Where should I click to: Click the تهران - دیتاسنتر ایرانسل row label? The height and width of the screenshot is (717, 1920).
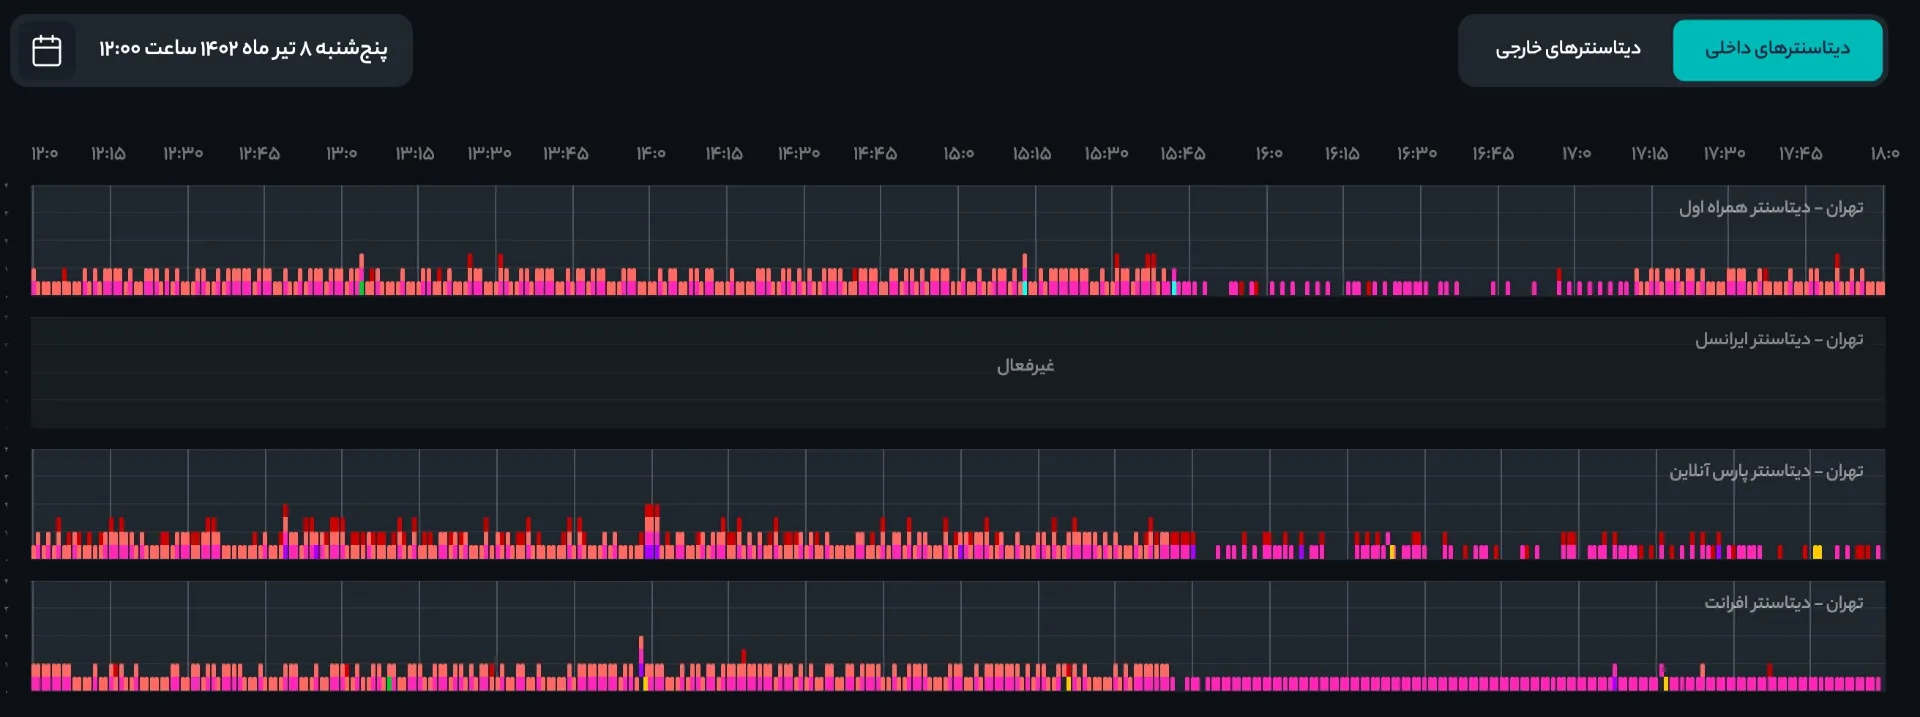(x=1778, y=340)
